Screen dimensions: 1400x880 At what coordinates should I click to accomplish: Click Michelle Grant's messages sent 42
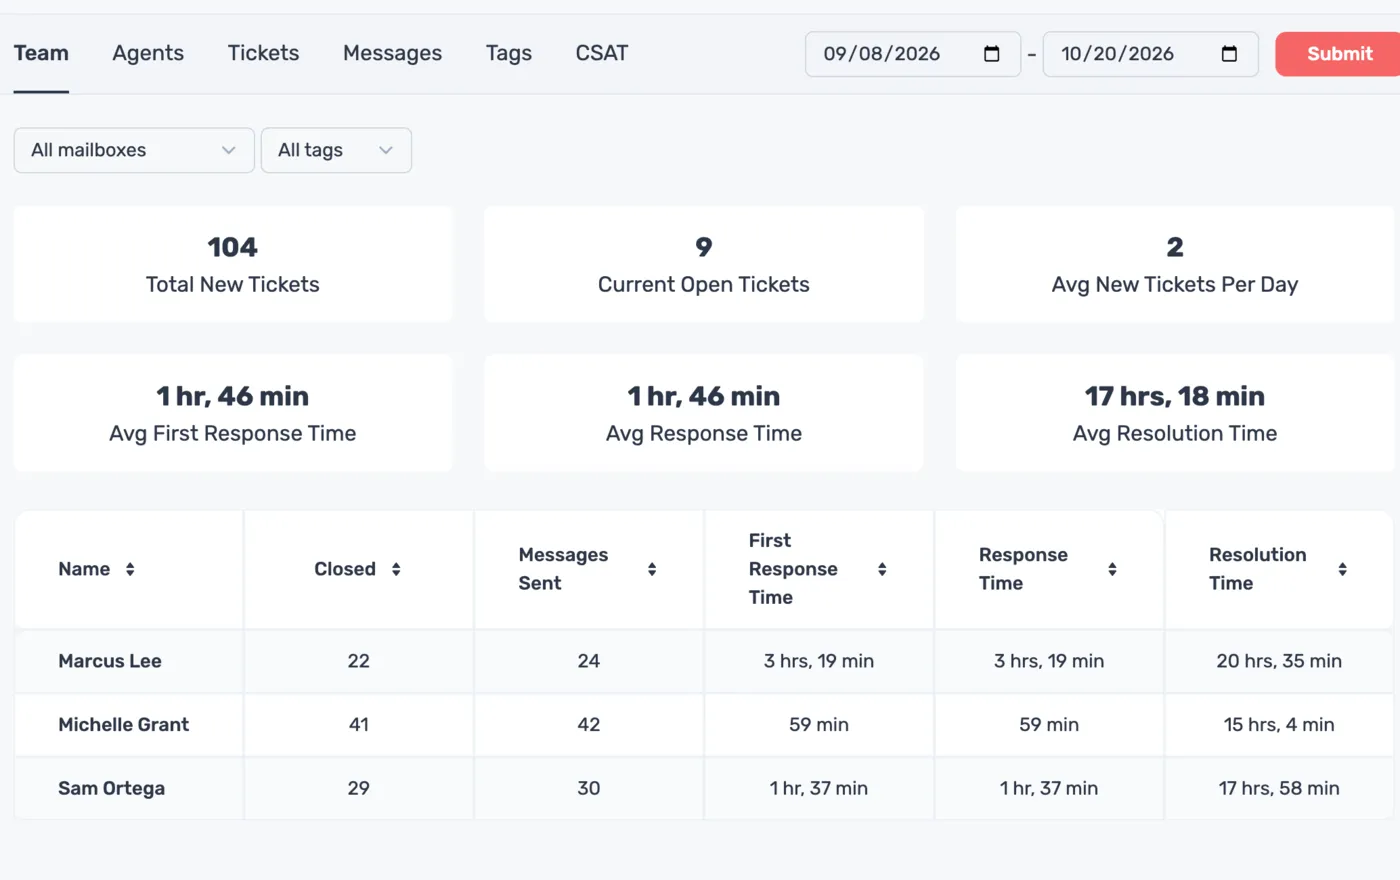589,725
